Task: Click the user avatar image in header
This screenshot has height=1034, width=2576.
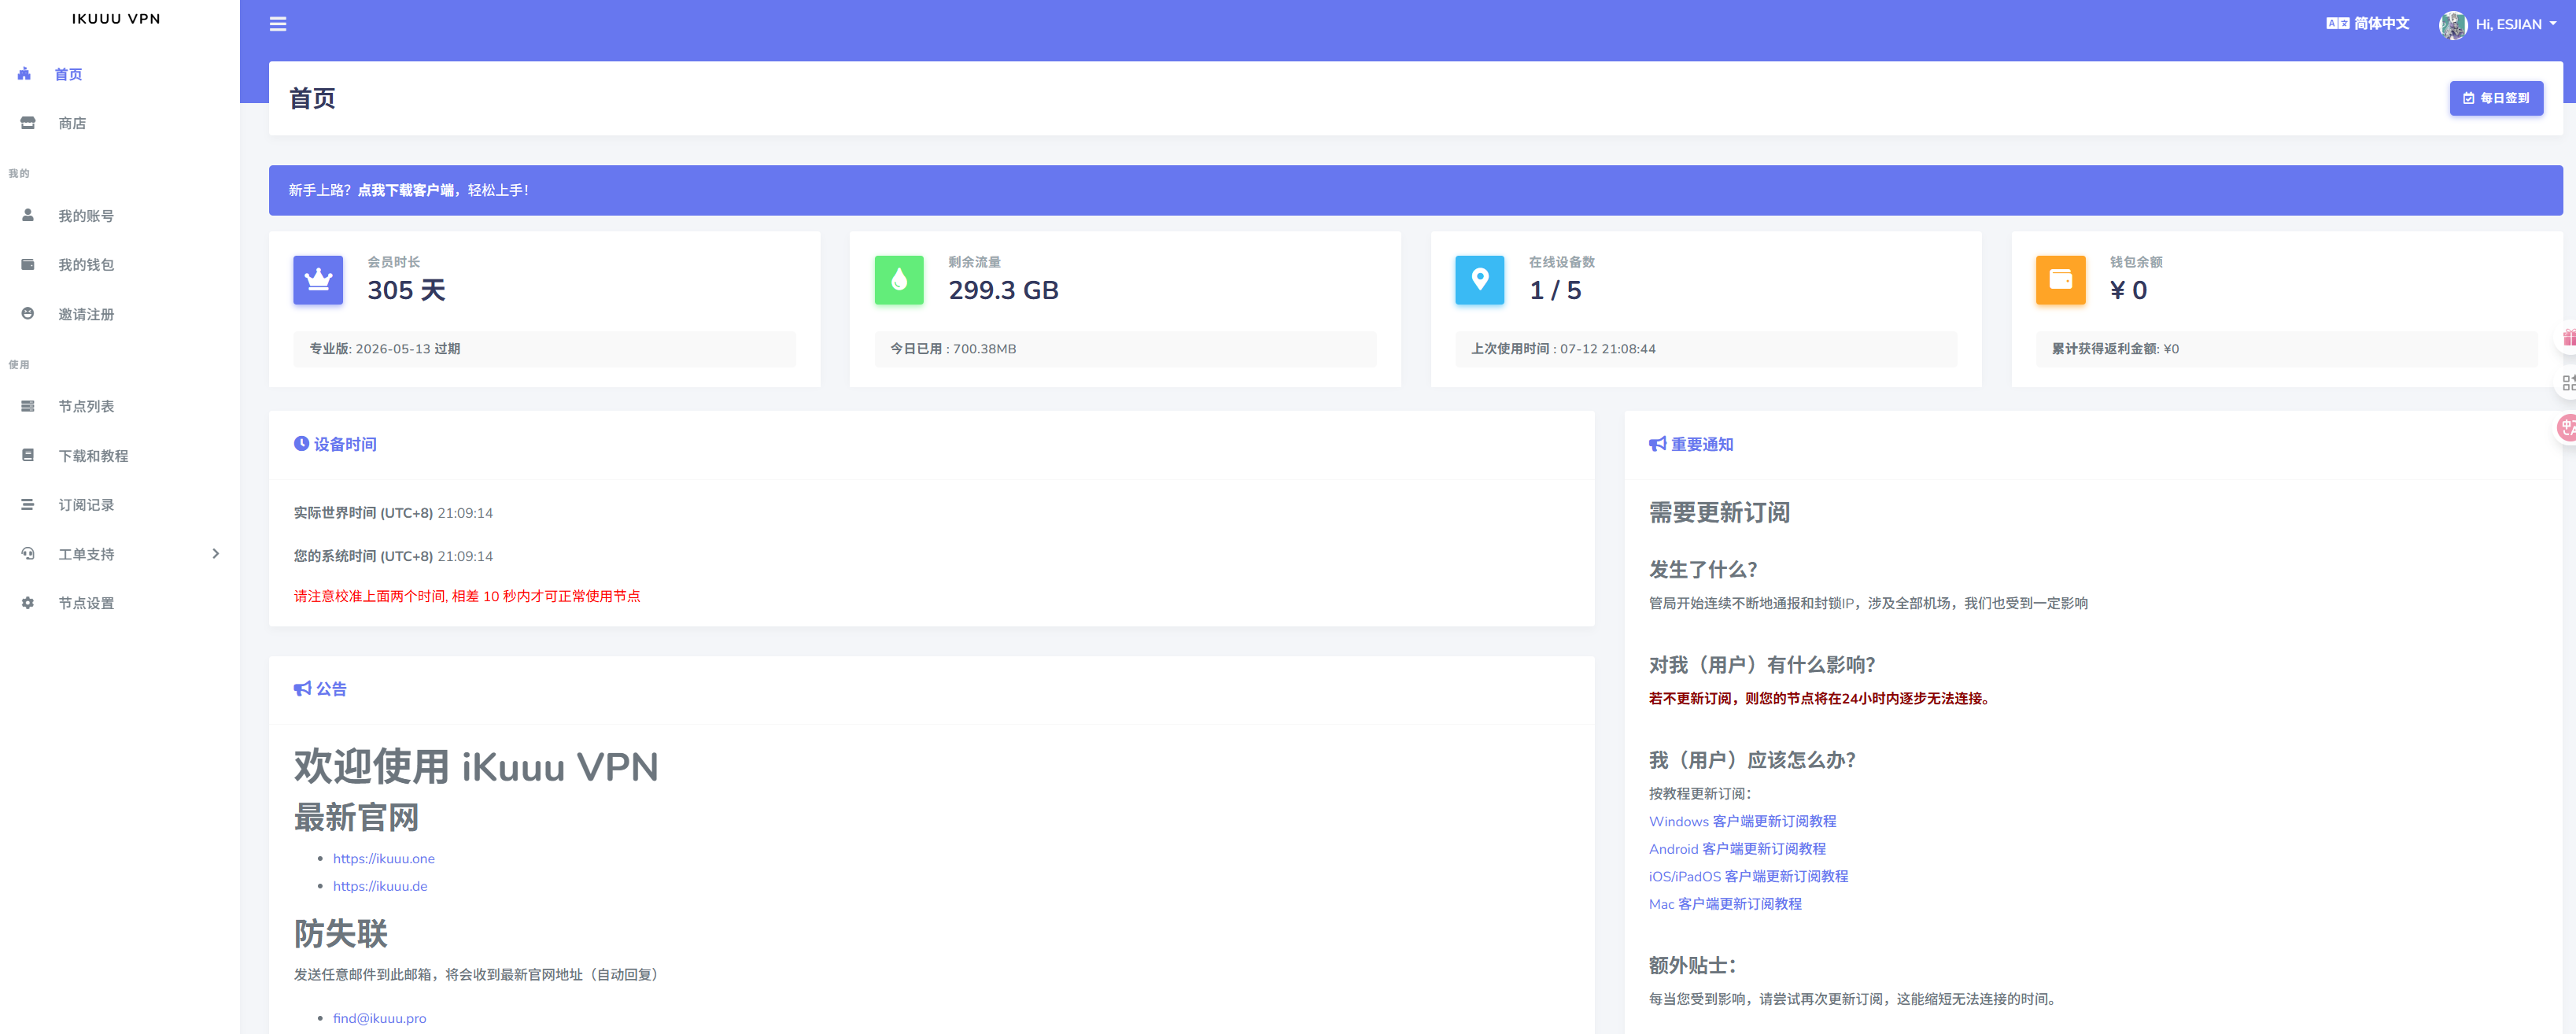Action: click(x=2453, y=24)
